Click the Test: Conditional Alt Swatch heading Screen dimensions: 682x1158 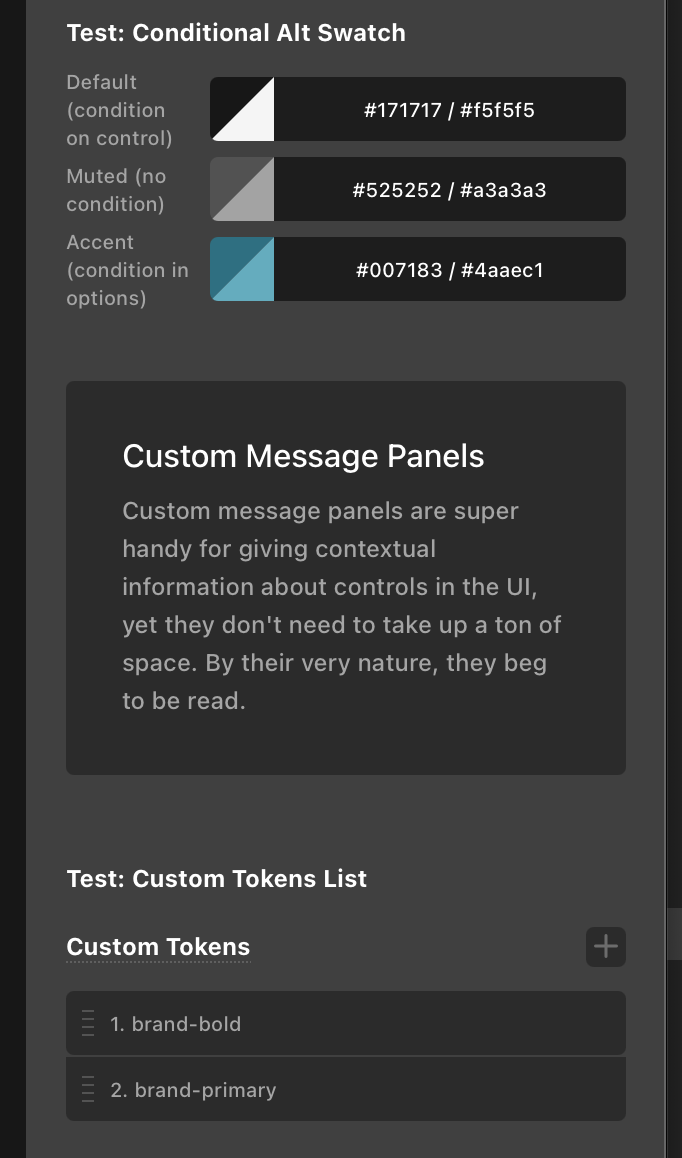236,33
